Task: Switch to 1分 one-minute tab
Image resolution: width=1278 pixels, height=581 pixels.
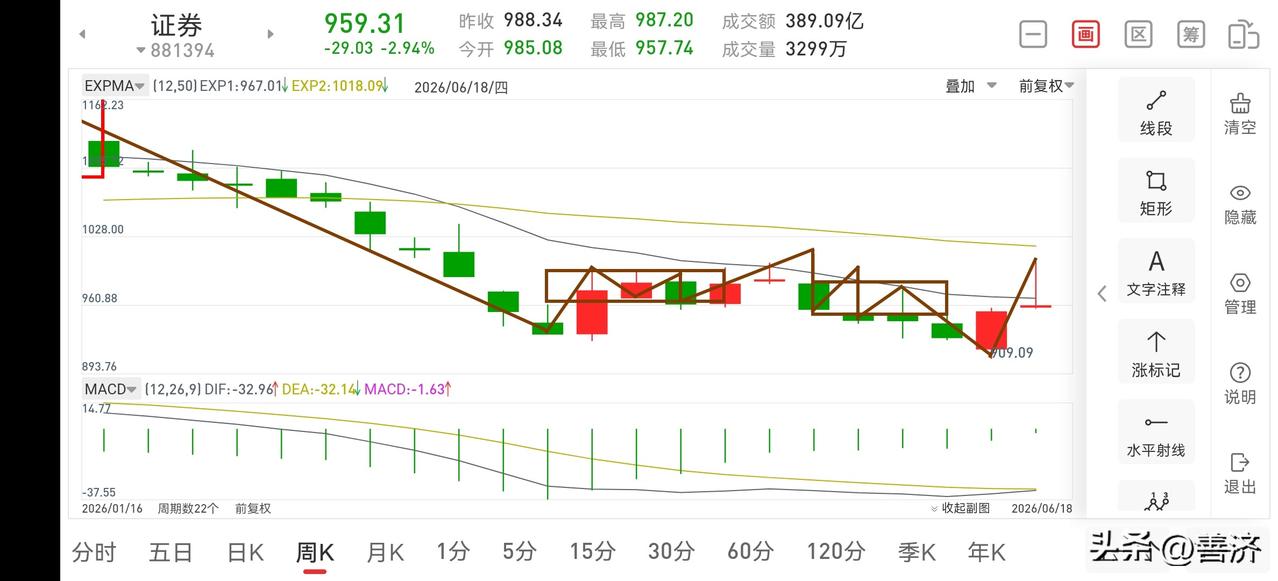Action: click(453, 552)
